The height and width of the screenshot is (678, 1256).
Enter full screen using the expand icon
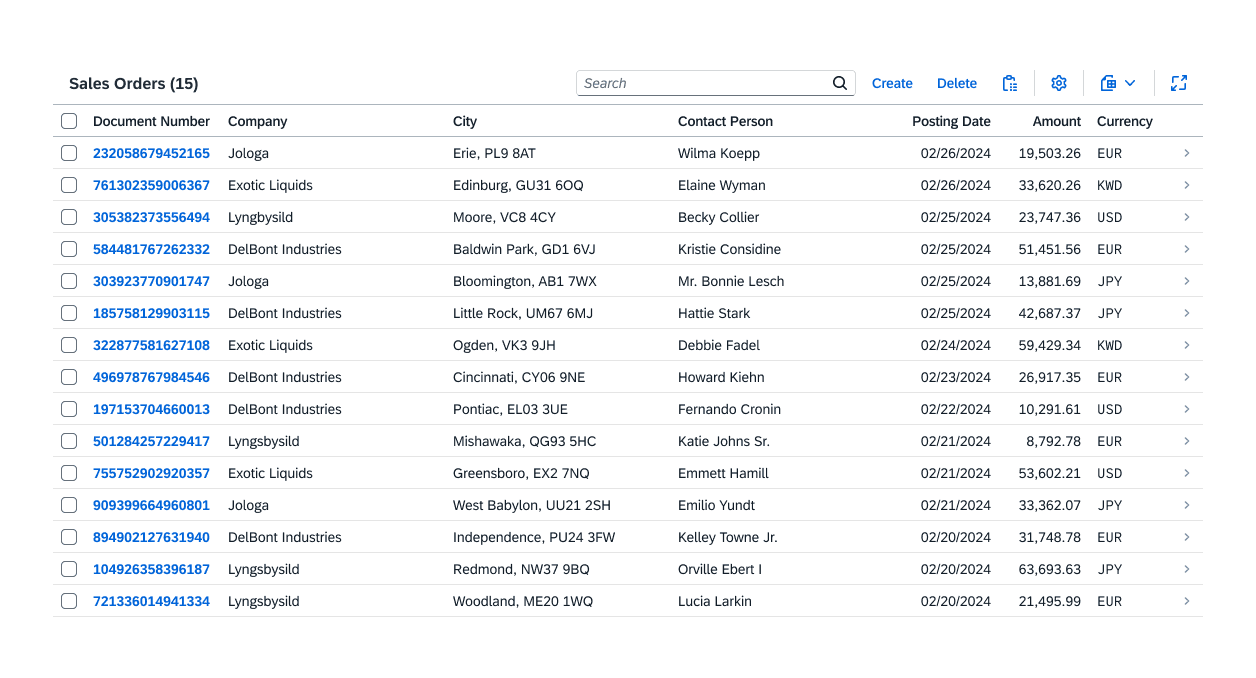point(1179,83)
